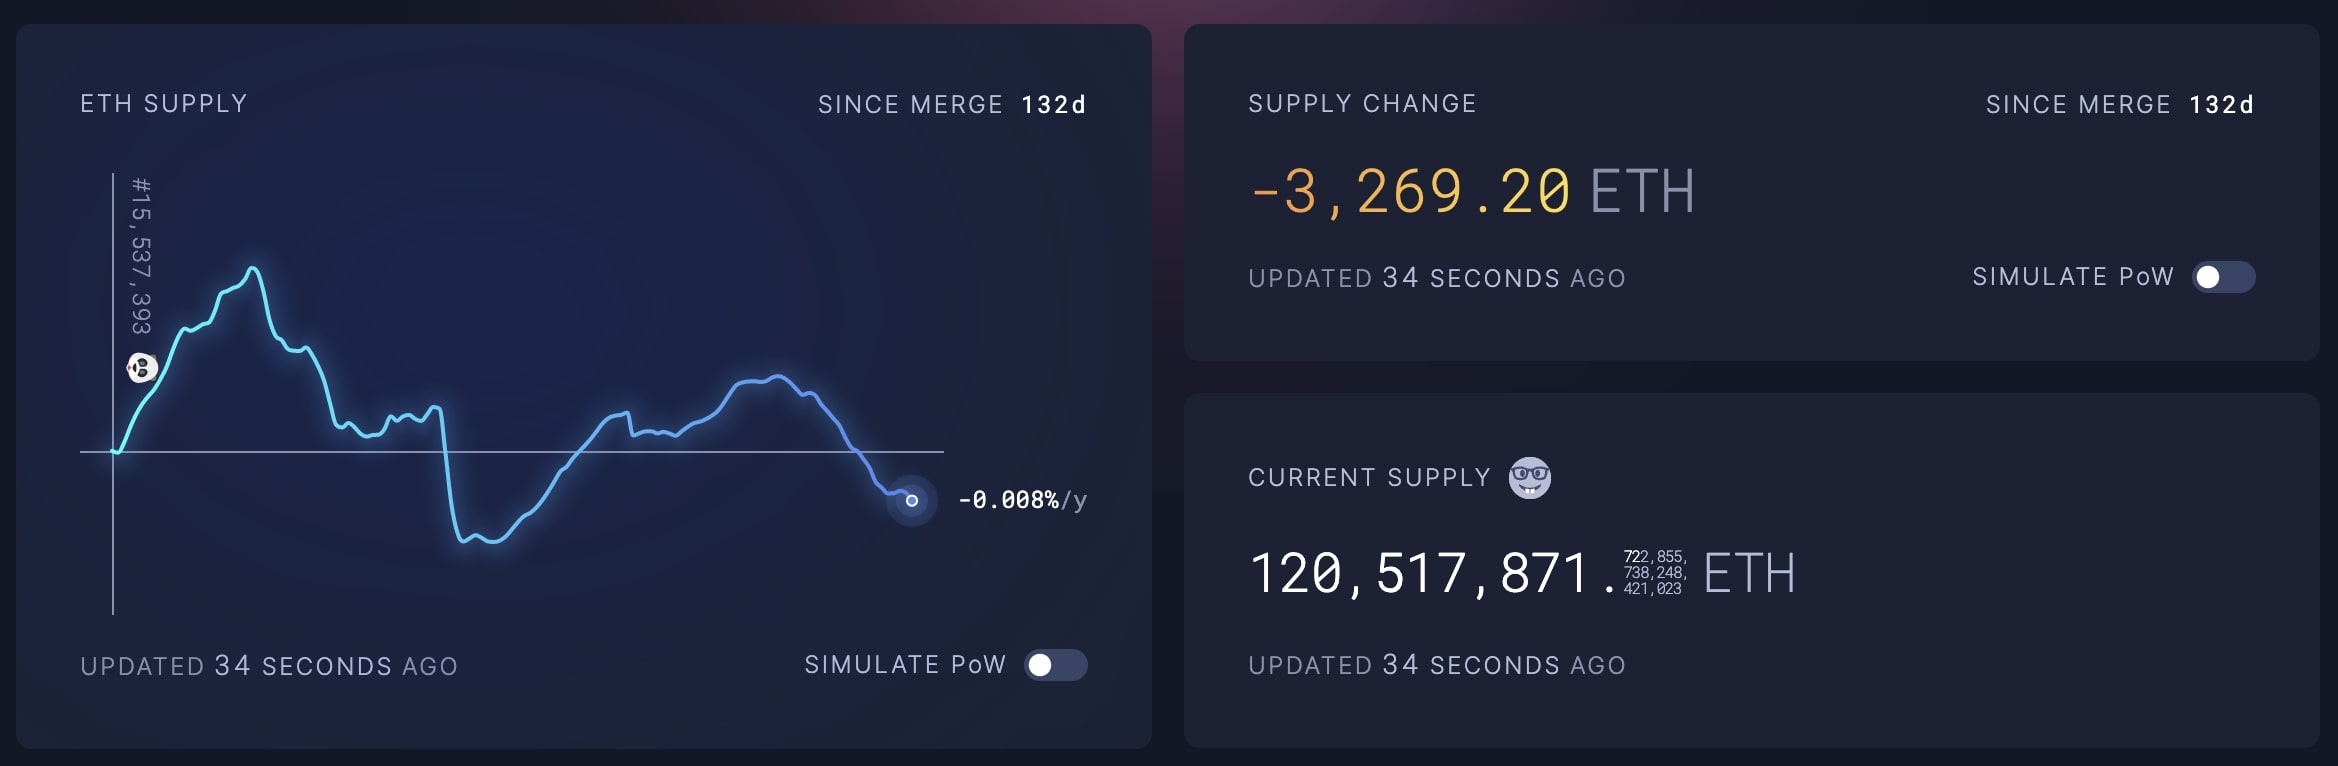
Task: Switch to the CURRENT SUPPLY panel
Action: click(1369, 477)
